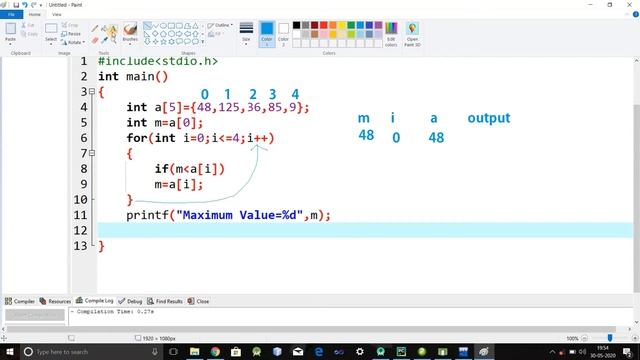Open Google Chrome from the taskbar
Image resolution: width=640 pixels, height=360 pixels.
215,351
